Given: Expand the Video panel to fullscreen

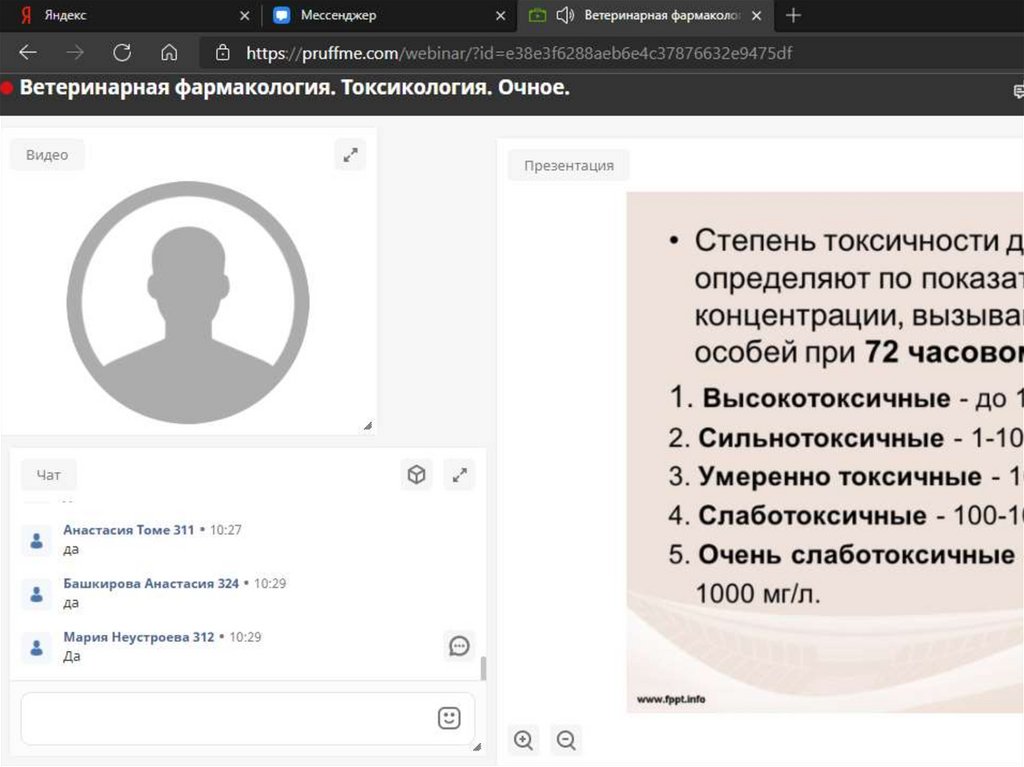Looking at the screenshot, I should coord(350,155).
